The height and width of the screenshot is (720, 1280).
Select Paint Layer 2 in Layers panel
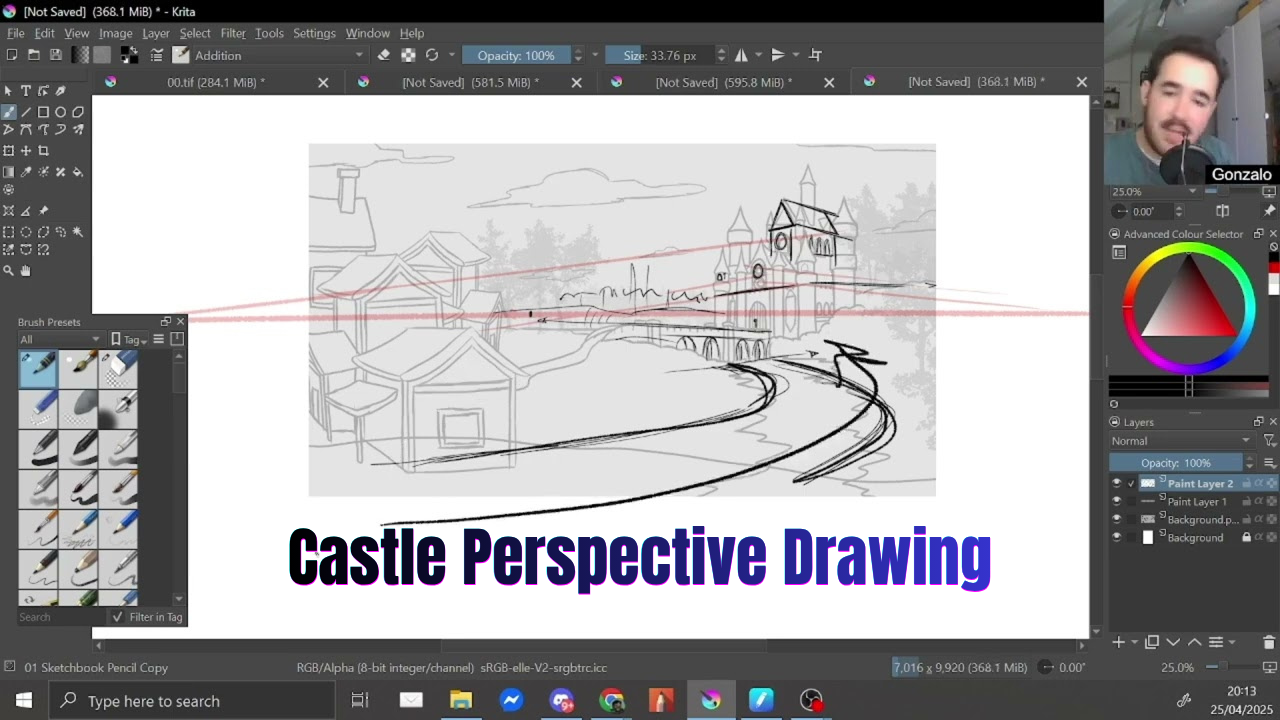pyautogui.click(x=1200, y=484)
